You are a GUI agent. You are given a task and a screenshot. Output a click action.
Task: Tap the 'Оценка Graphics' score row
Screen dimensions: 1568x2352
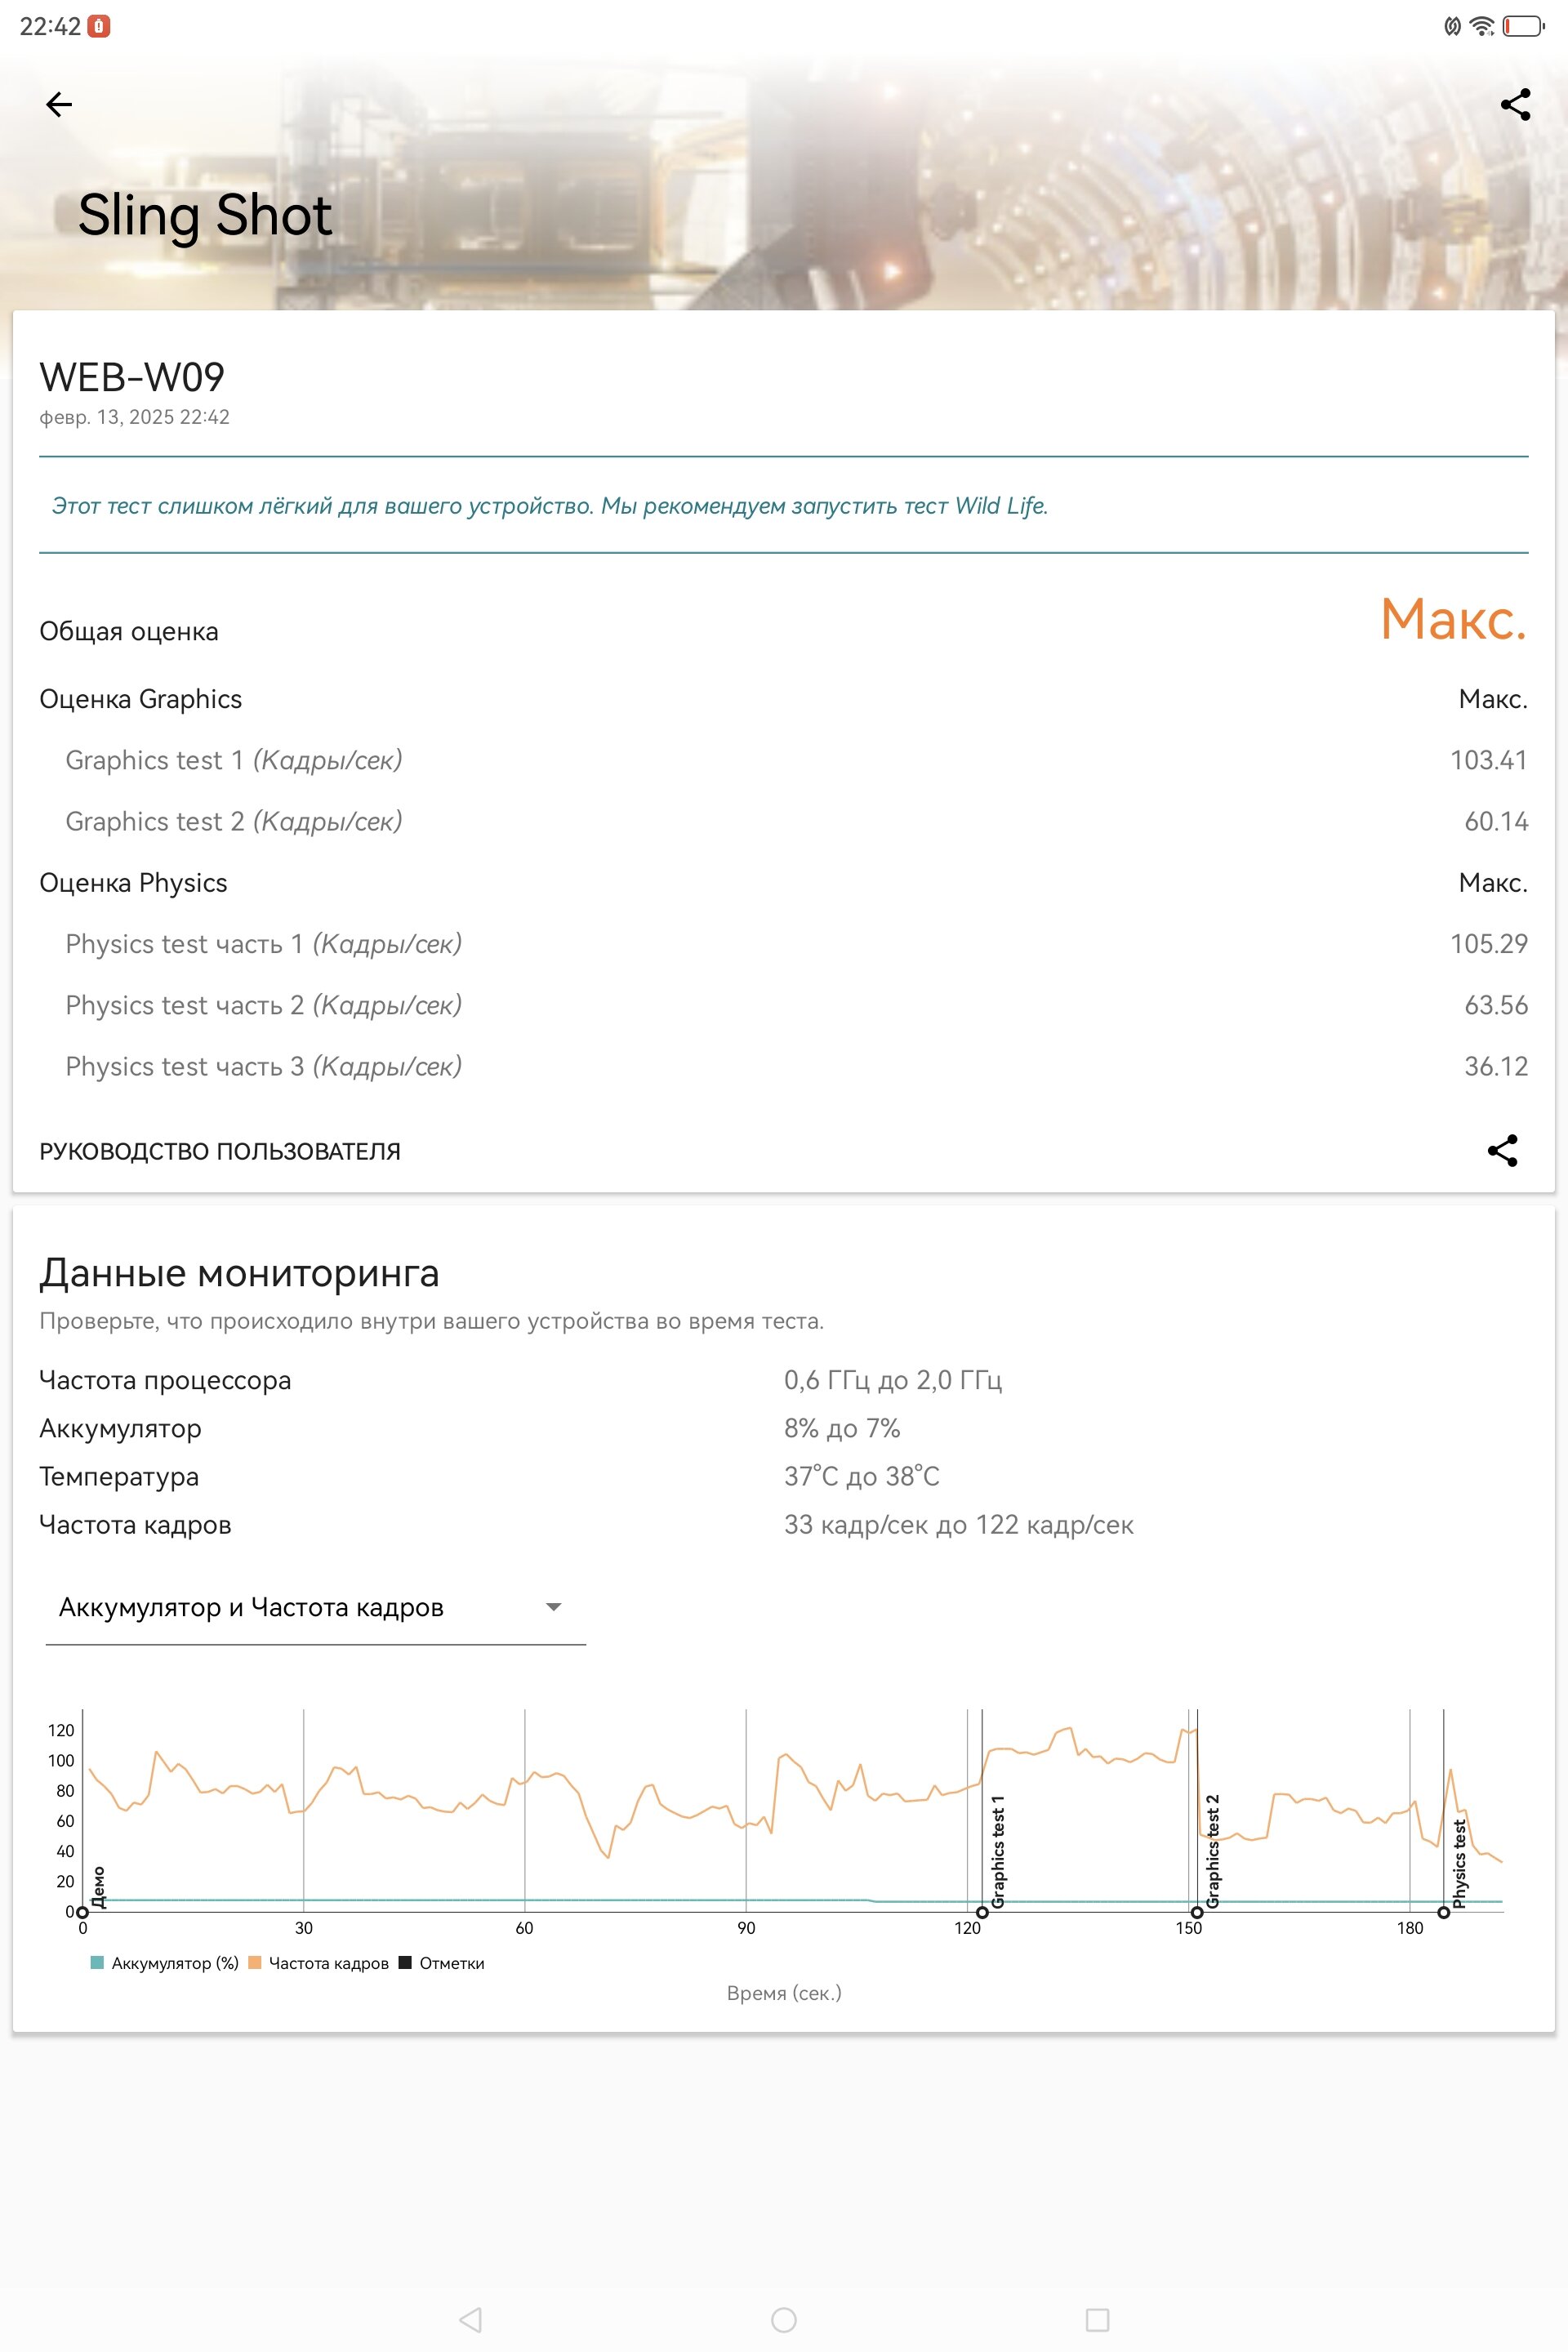point(783,699)
